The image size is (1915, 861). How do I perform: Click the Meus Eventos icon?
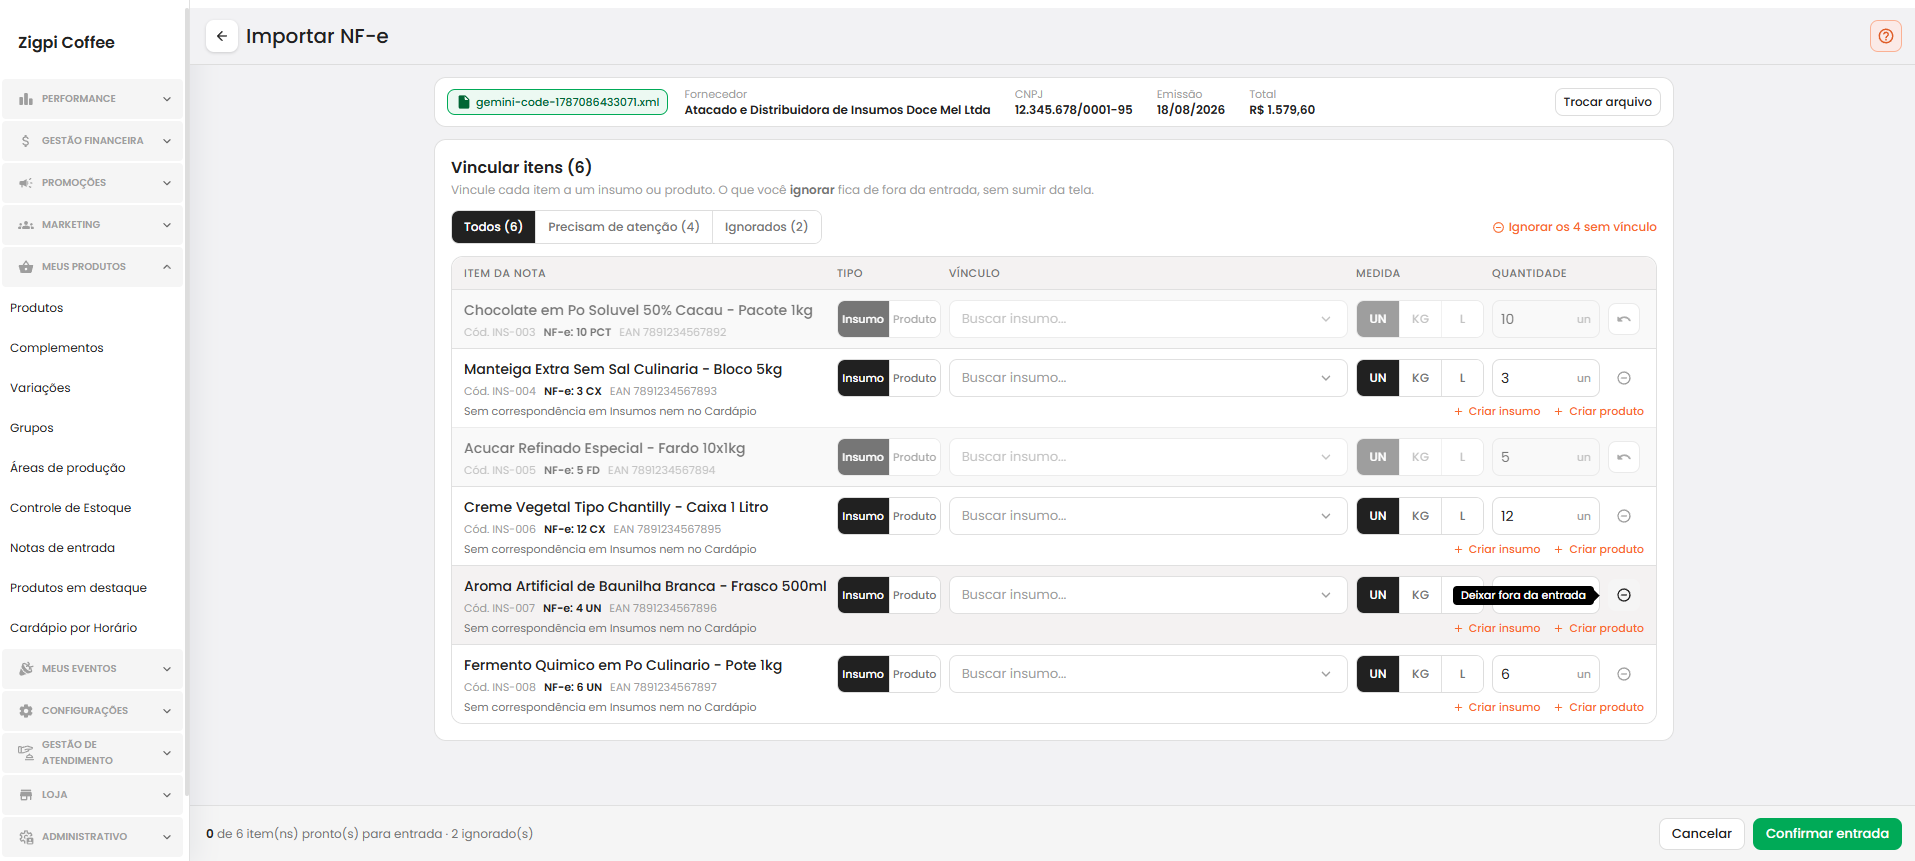pos(26,669)
